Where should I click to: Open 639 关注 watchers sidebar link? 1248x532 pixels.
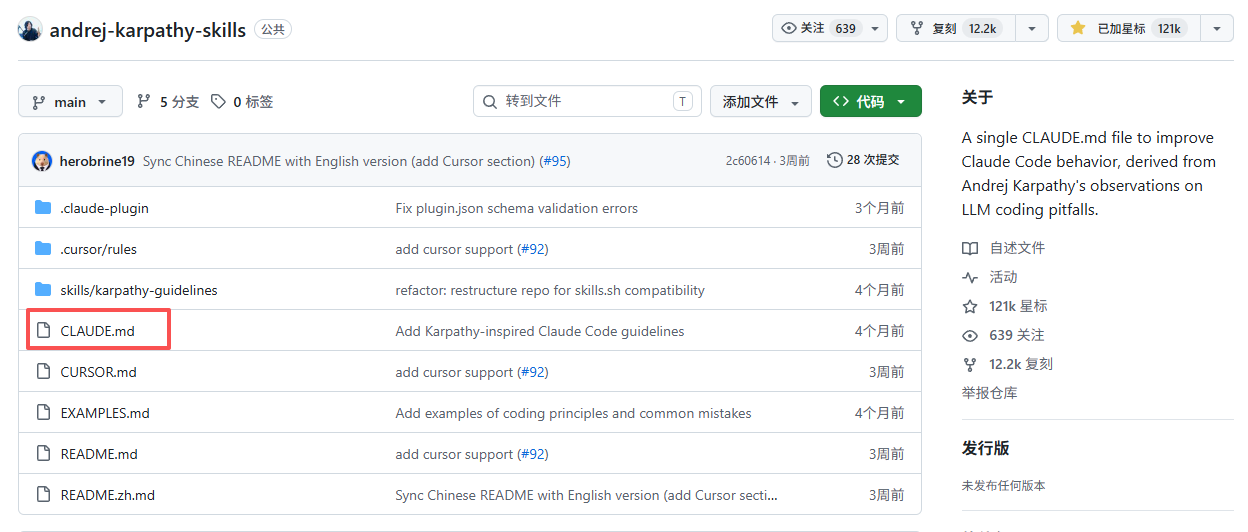tap(1016, 335)
